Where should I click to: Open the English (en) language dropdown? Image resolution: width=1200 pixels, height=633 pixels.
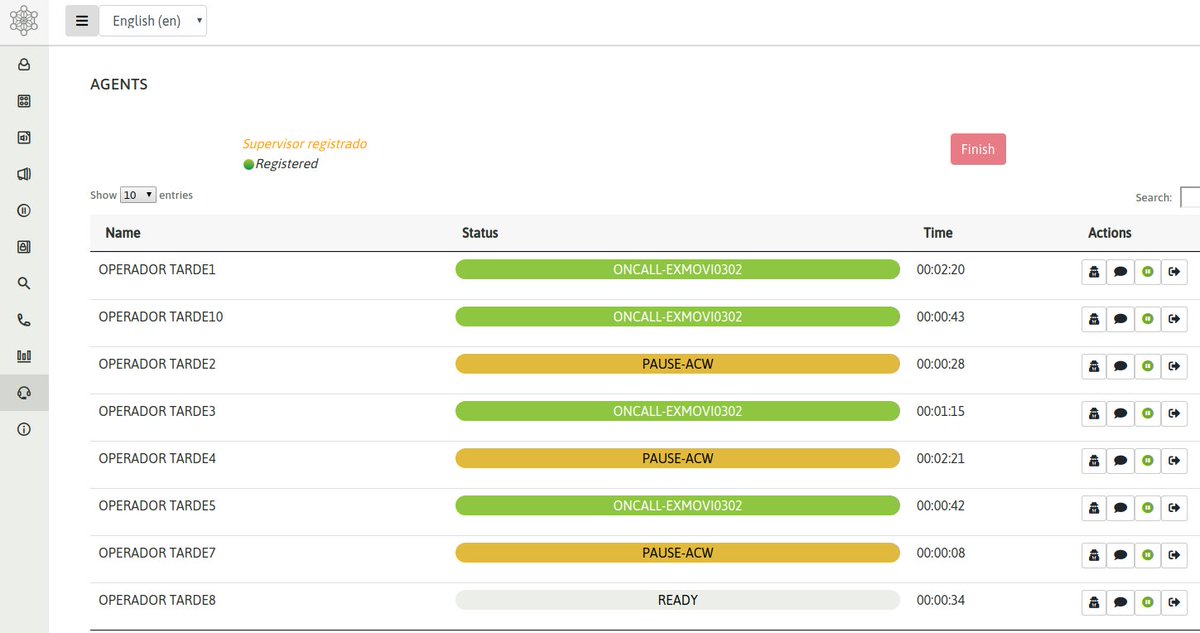pyautogui.click(x=153, y=21)
